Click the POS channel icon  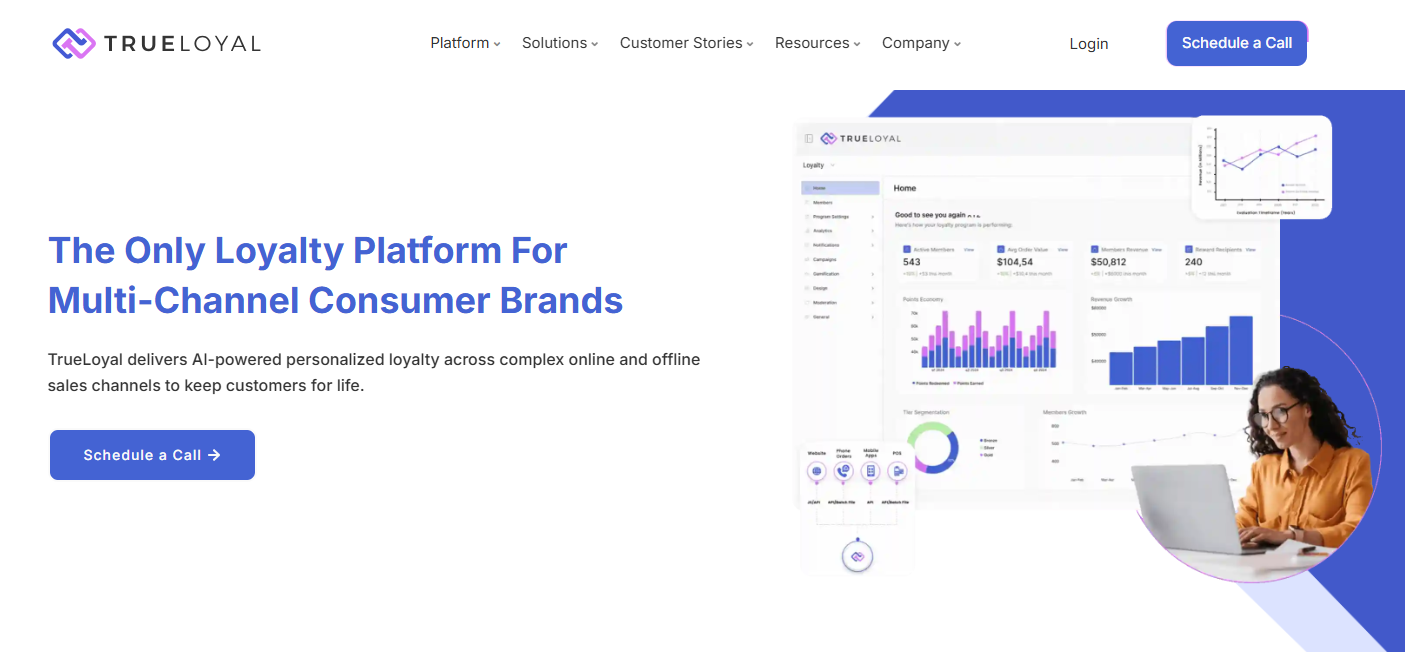pyautogui.click(x=898, y=471)
